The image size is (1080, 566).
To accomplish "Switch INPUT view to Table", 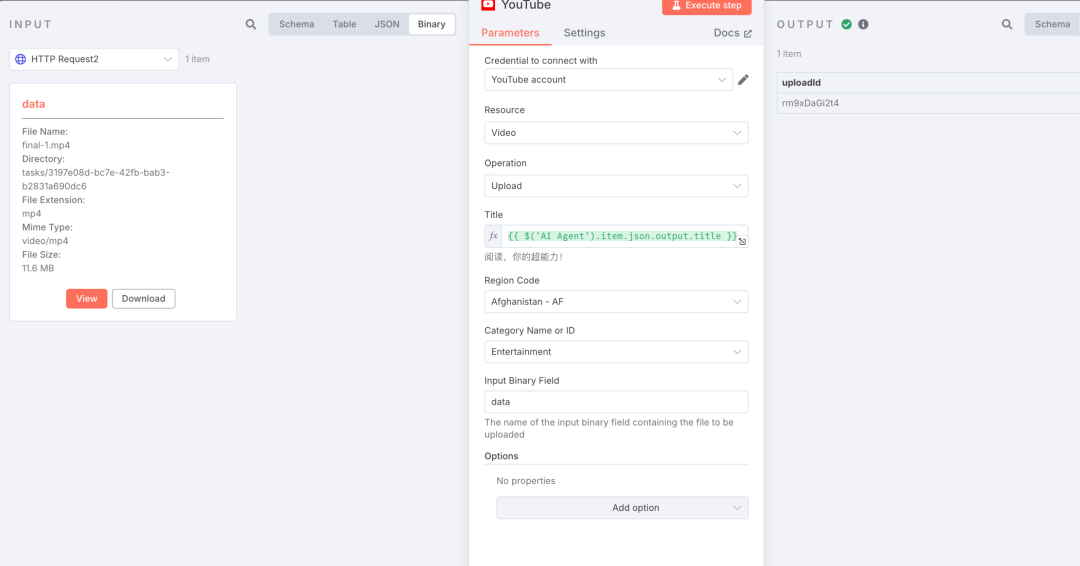I will click(344, 24).
